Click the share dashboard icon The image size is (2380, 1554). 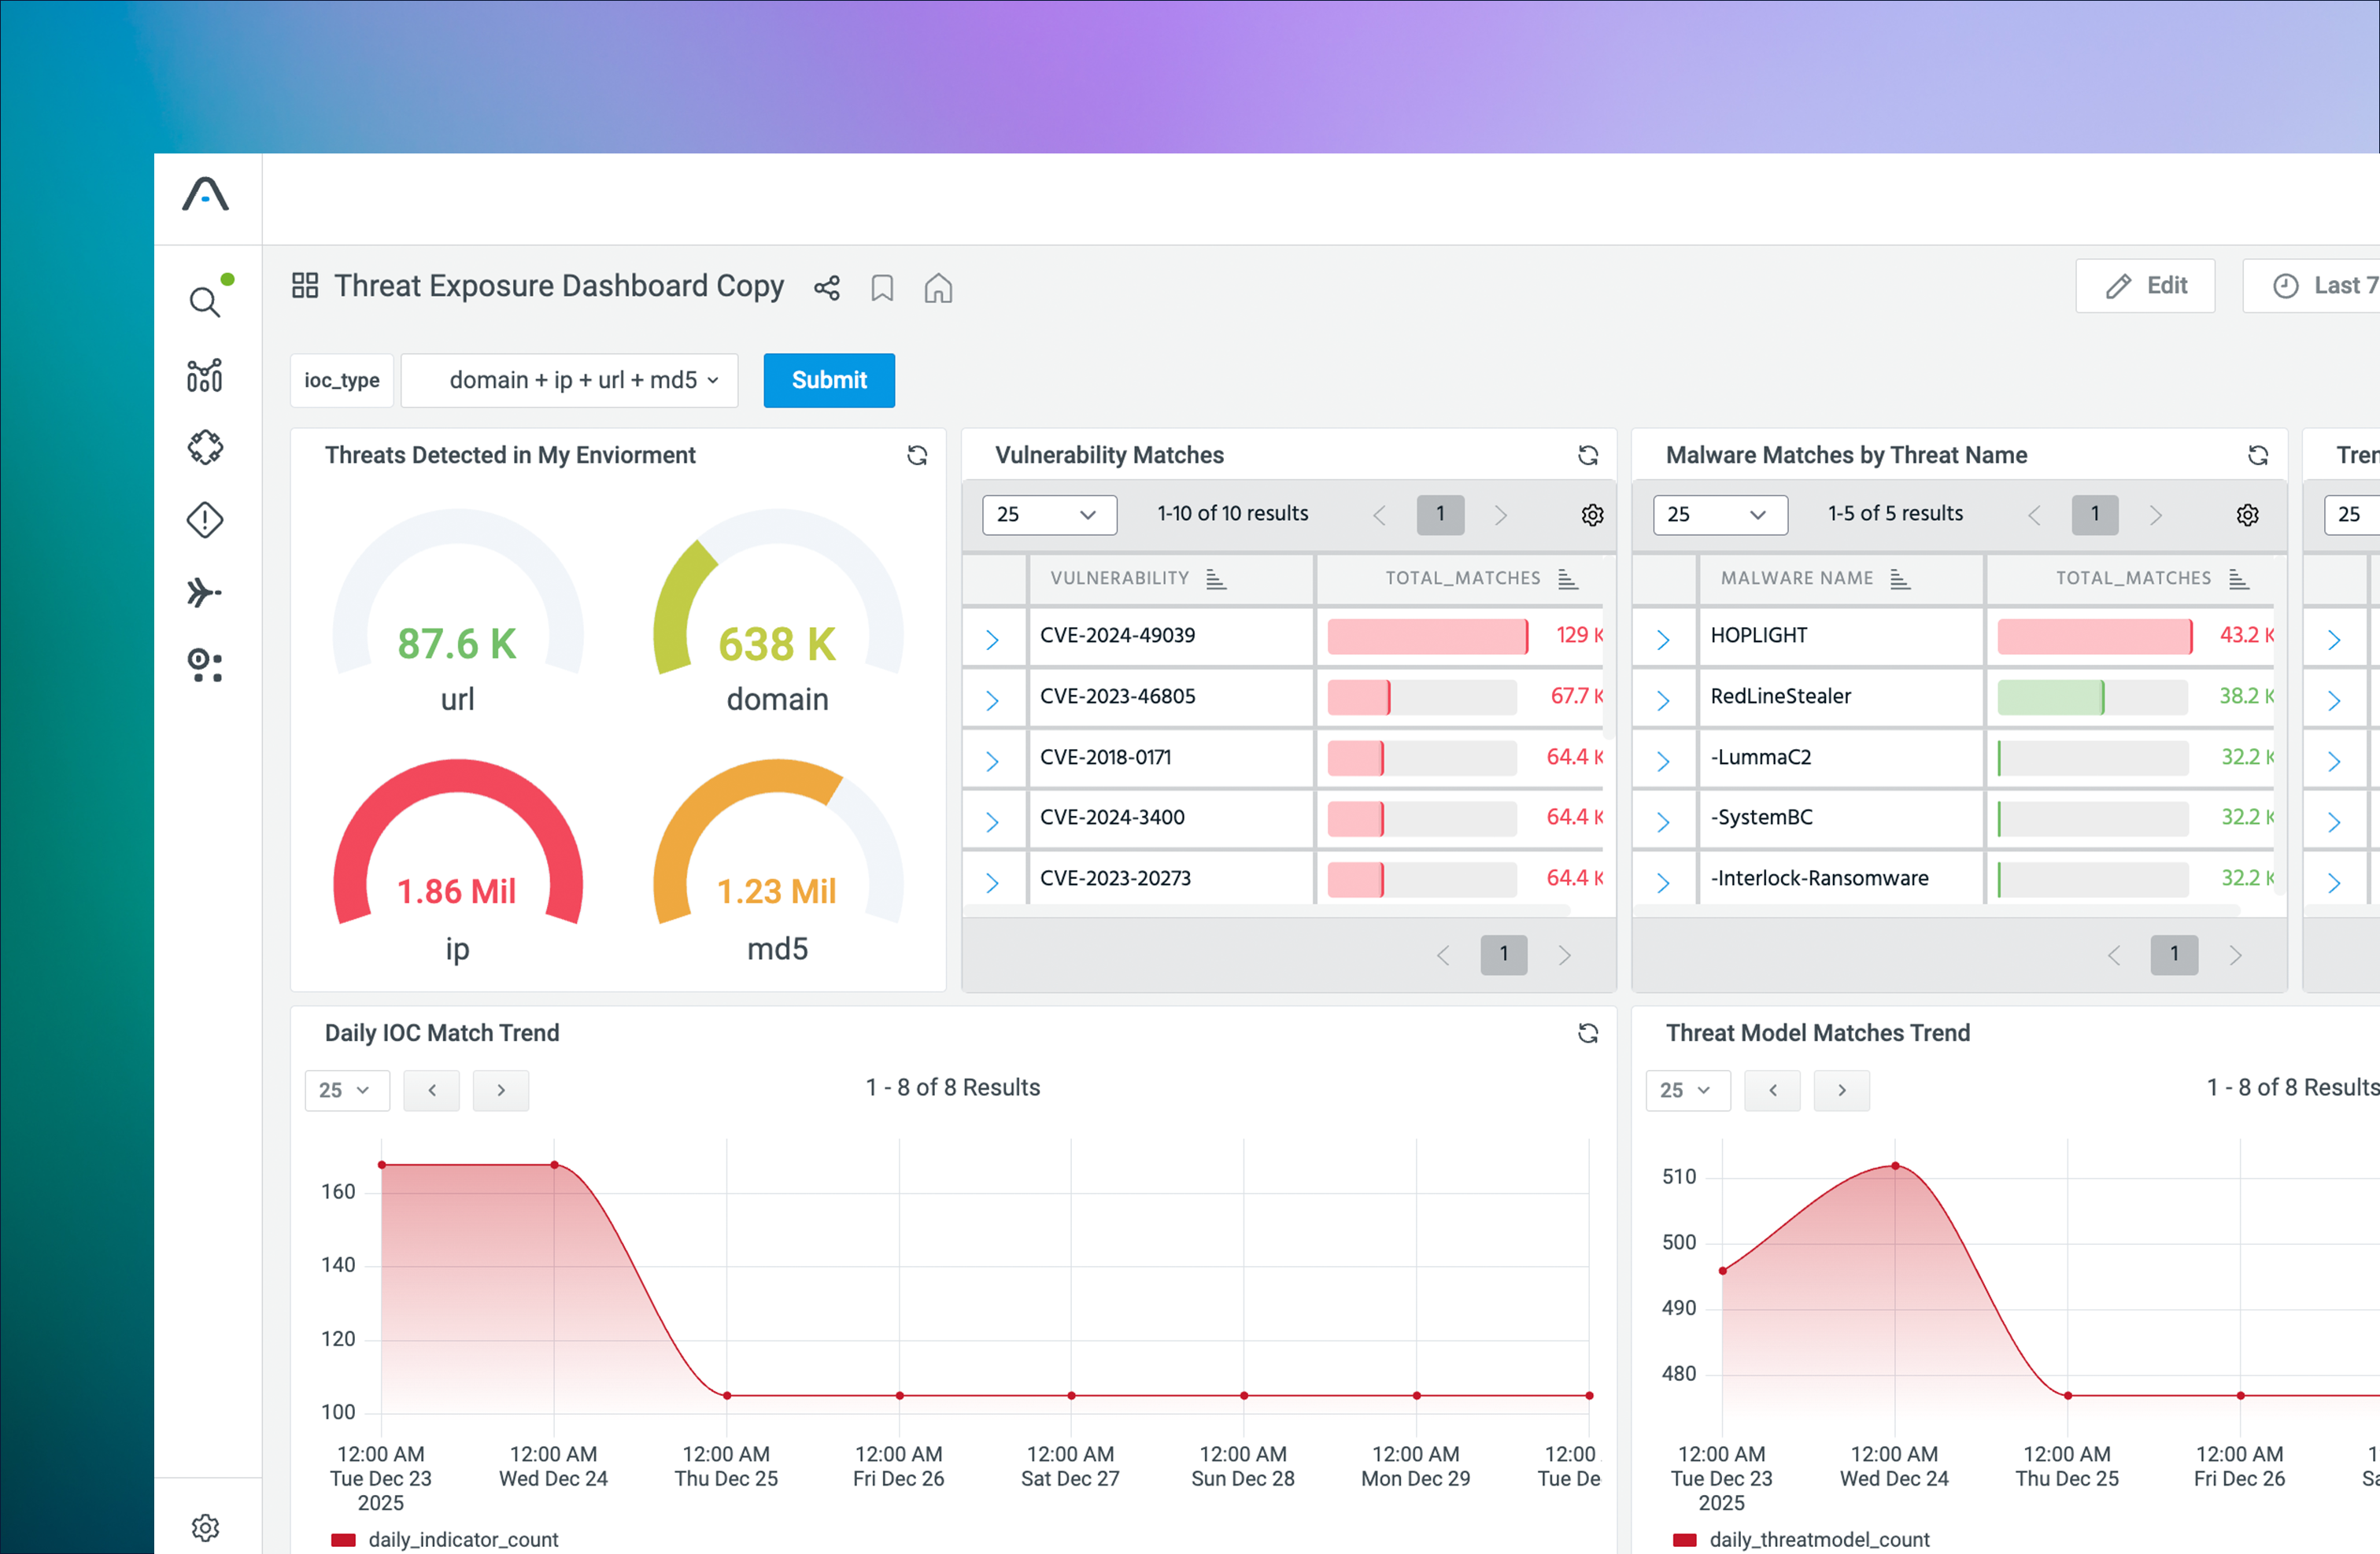point(826,288)
